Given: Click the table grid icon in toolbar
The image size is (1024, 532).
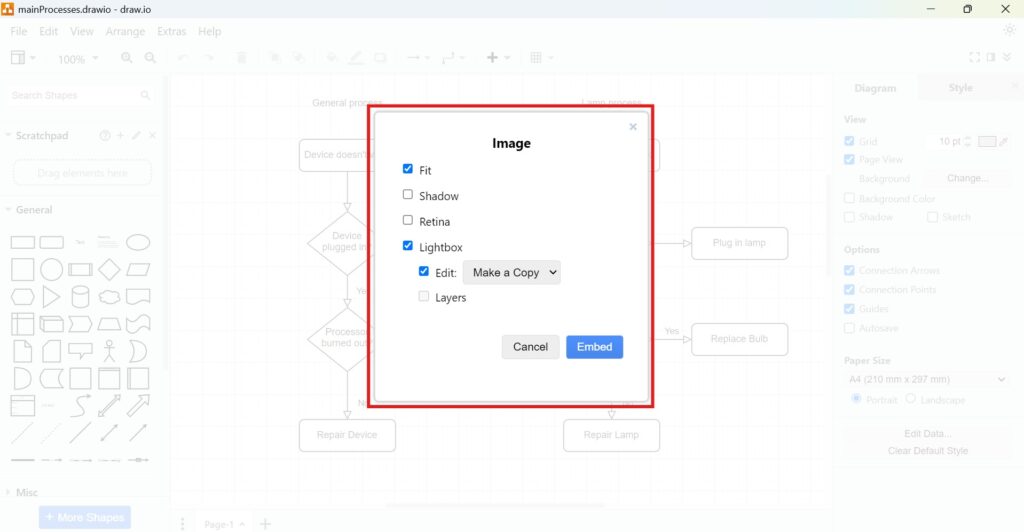Looking at the screenshot, I should point(536,58).
